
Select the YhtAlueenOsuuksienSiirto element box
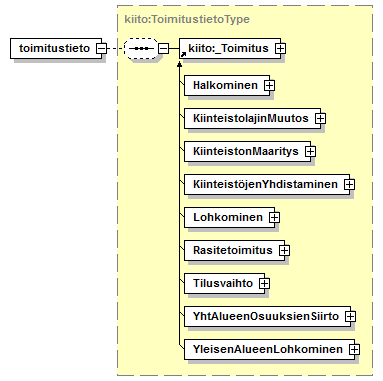(267, 317)
